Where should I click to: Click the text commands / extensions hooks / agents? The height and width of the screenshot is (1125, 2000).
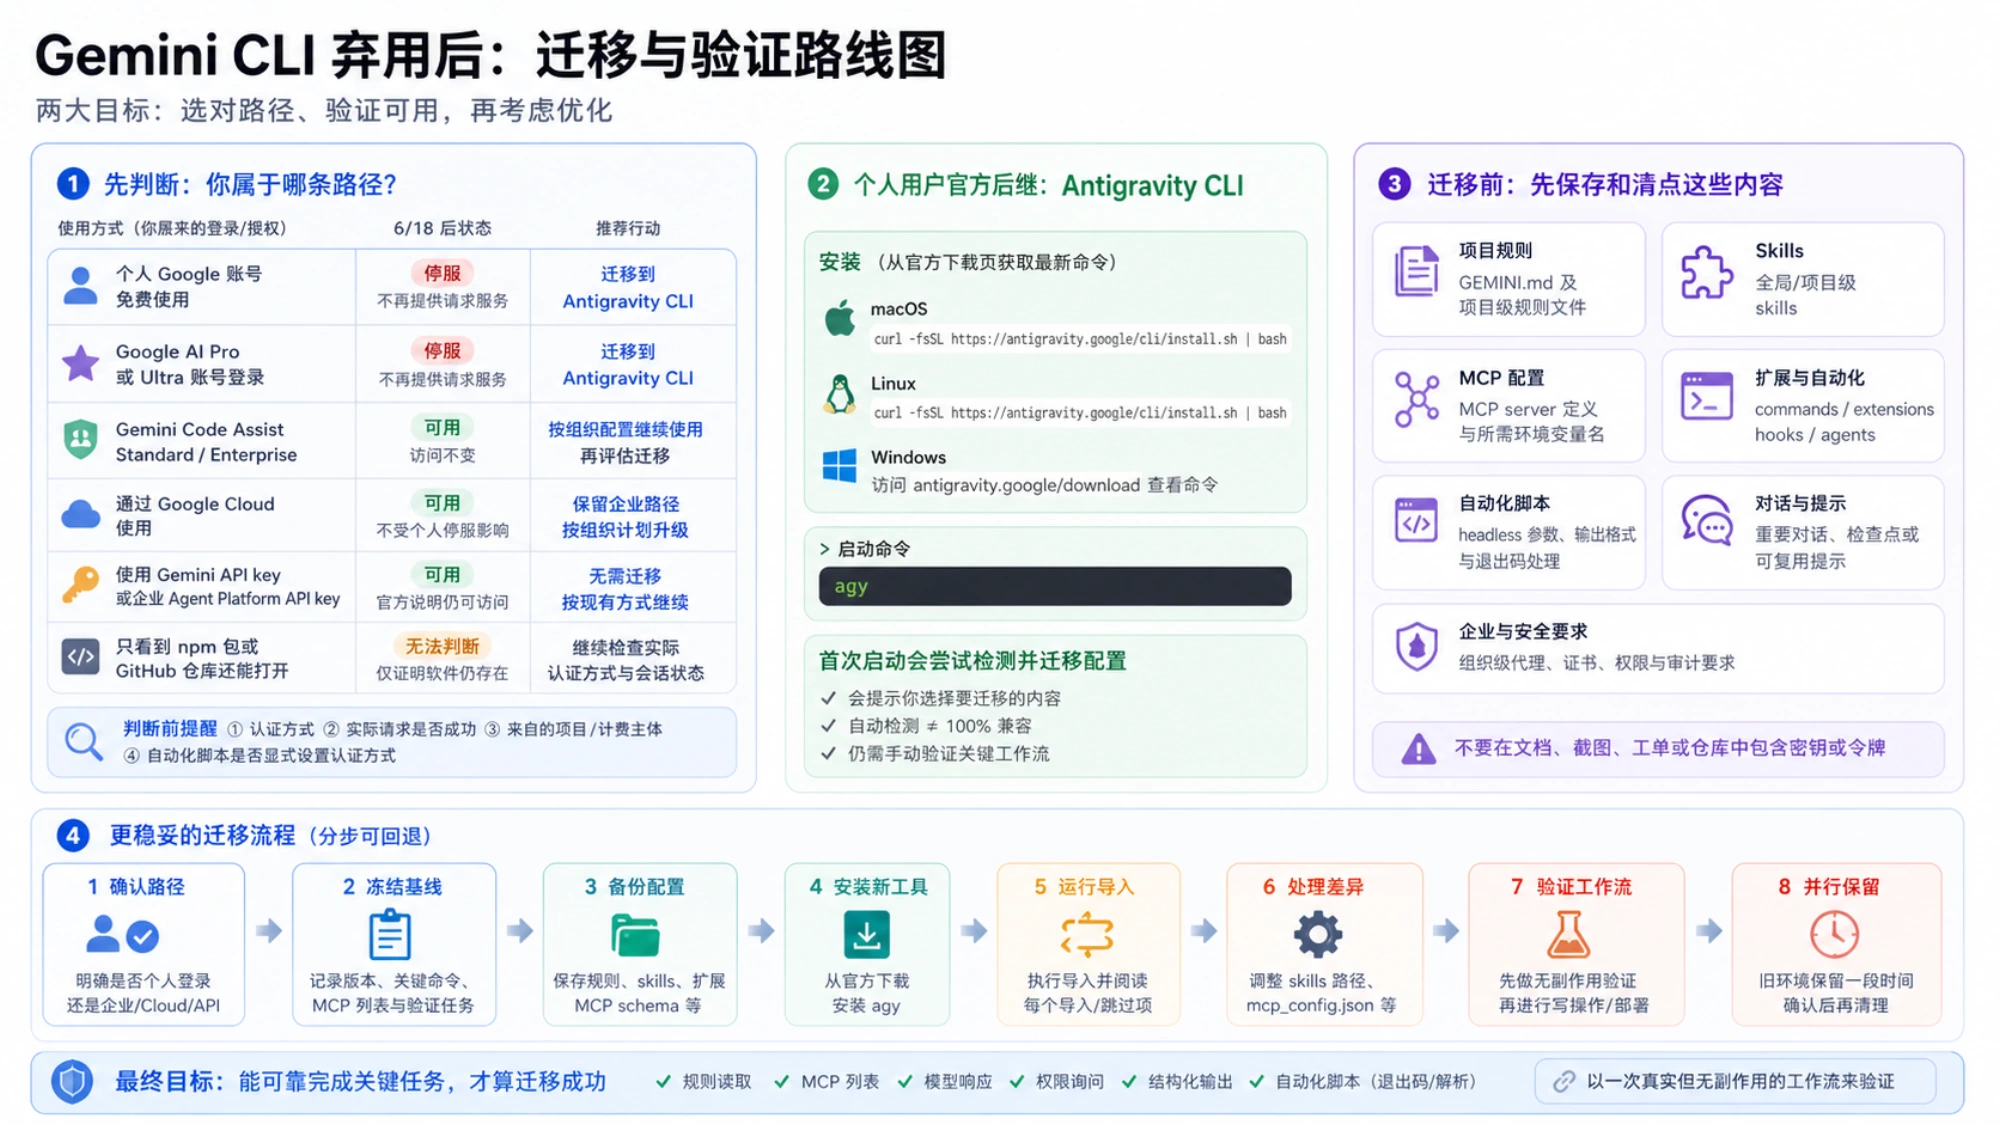1844,422
